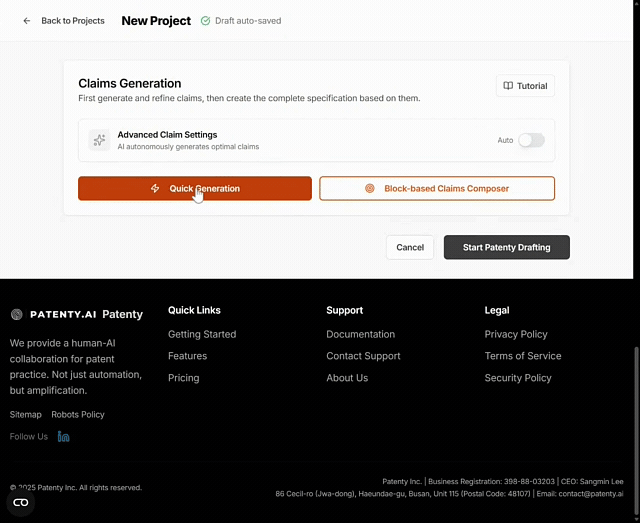Click the round floating widget icon bottom-left
This screenshot has width=640, height=523.
click(x=20, y=502)
